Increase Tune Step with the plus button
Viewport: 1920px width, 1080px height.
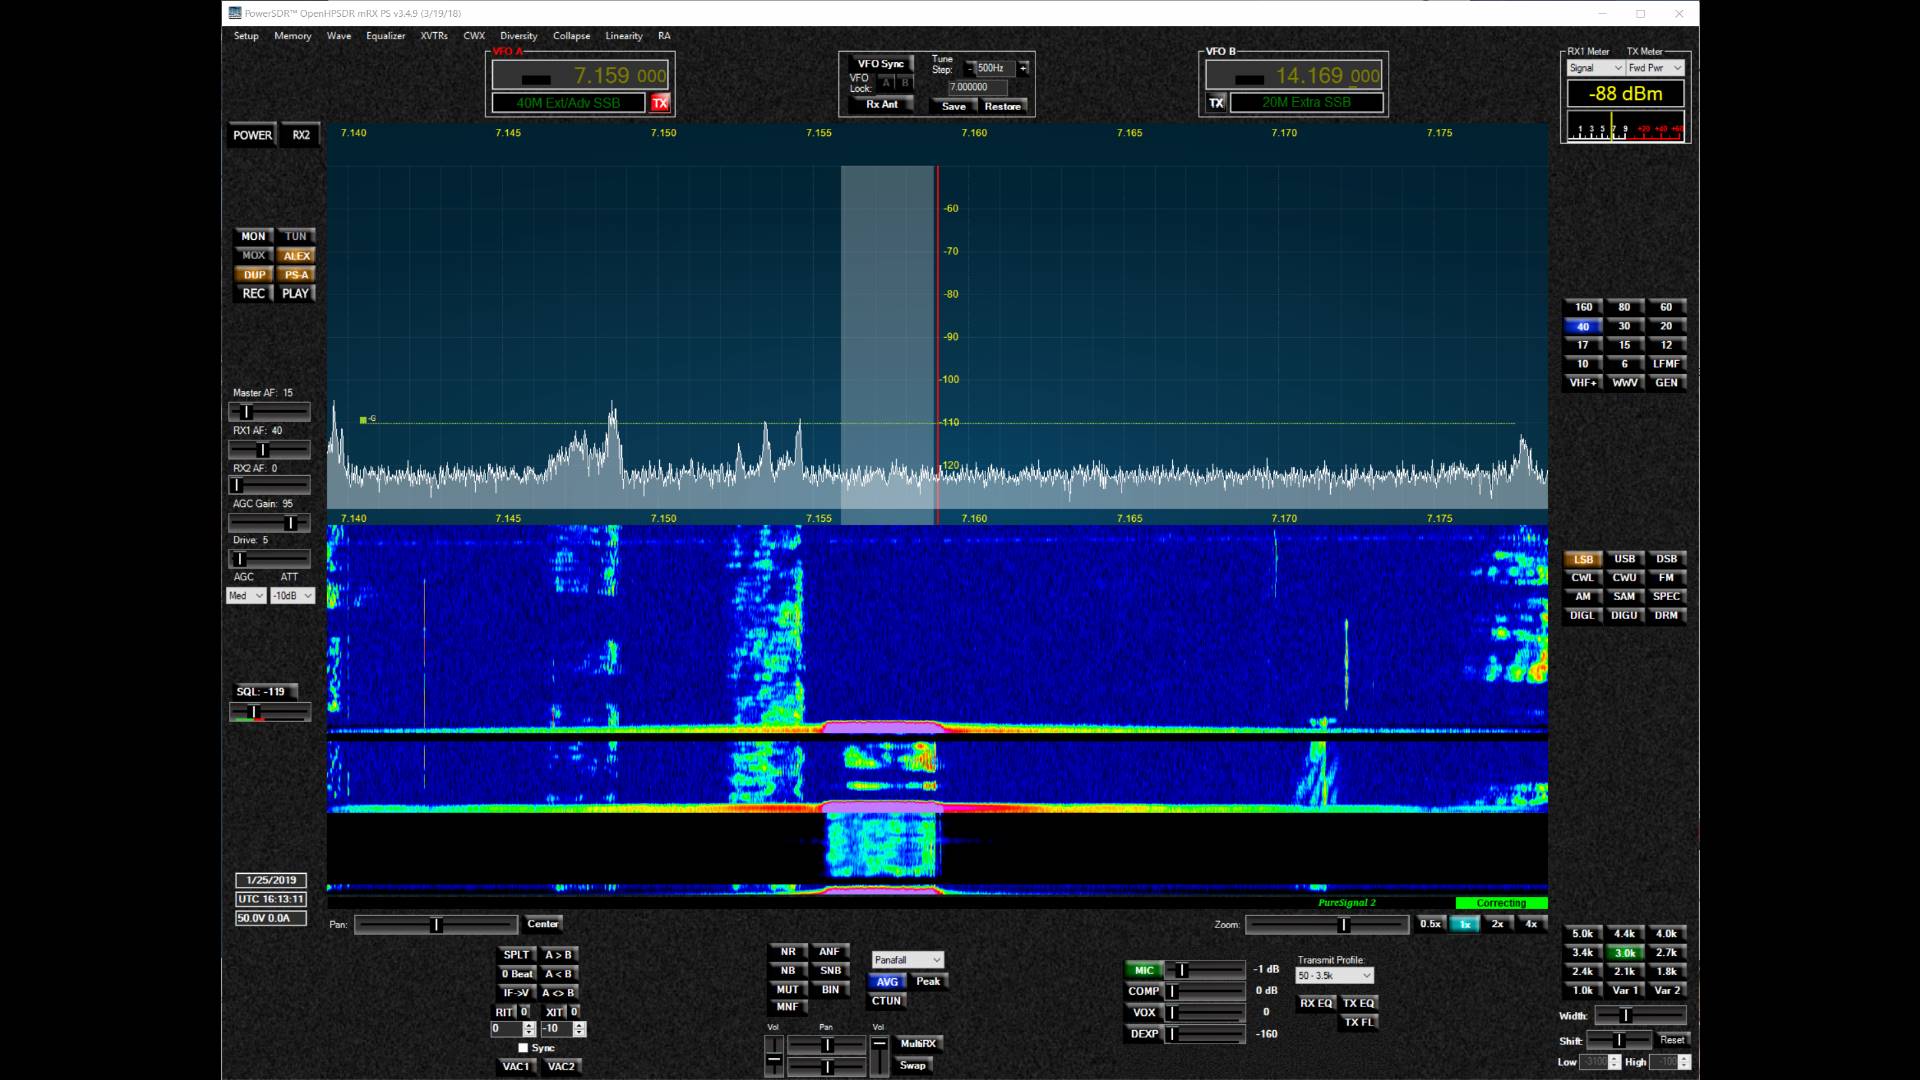click(x=1023, y=68)
